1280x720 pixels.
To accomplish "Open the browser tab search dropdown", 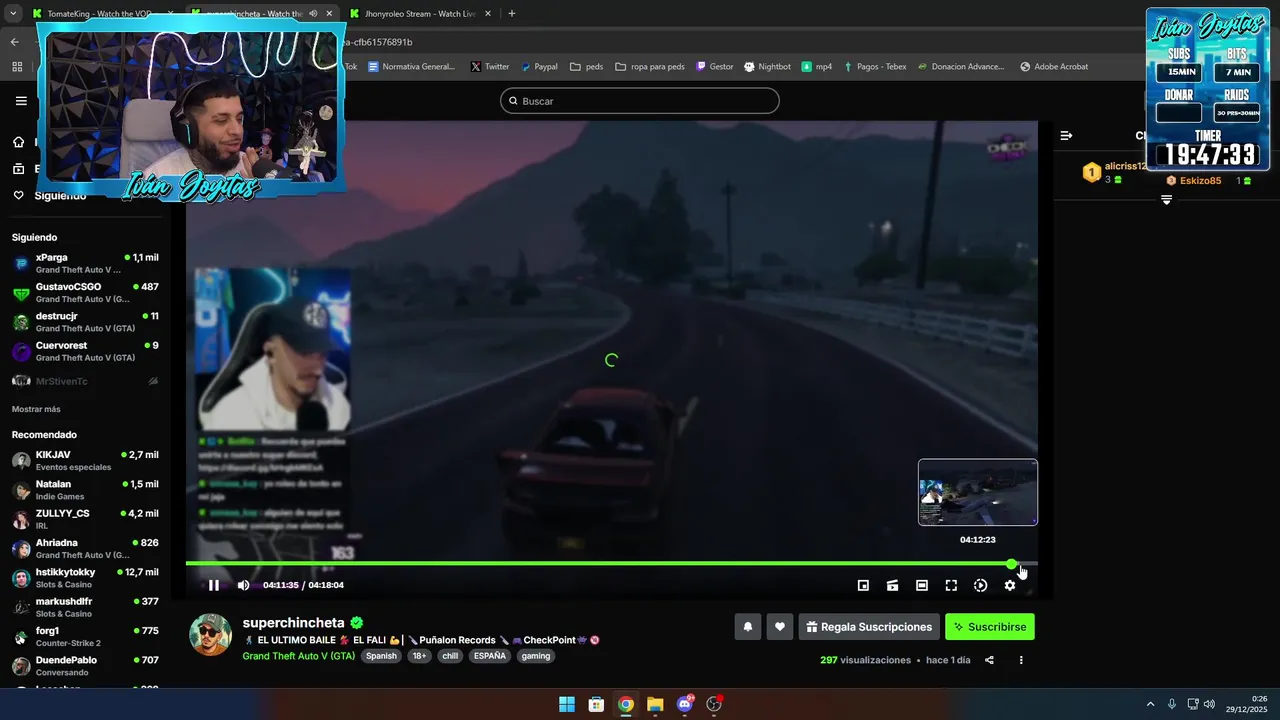I will tap(13, 14).
